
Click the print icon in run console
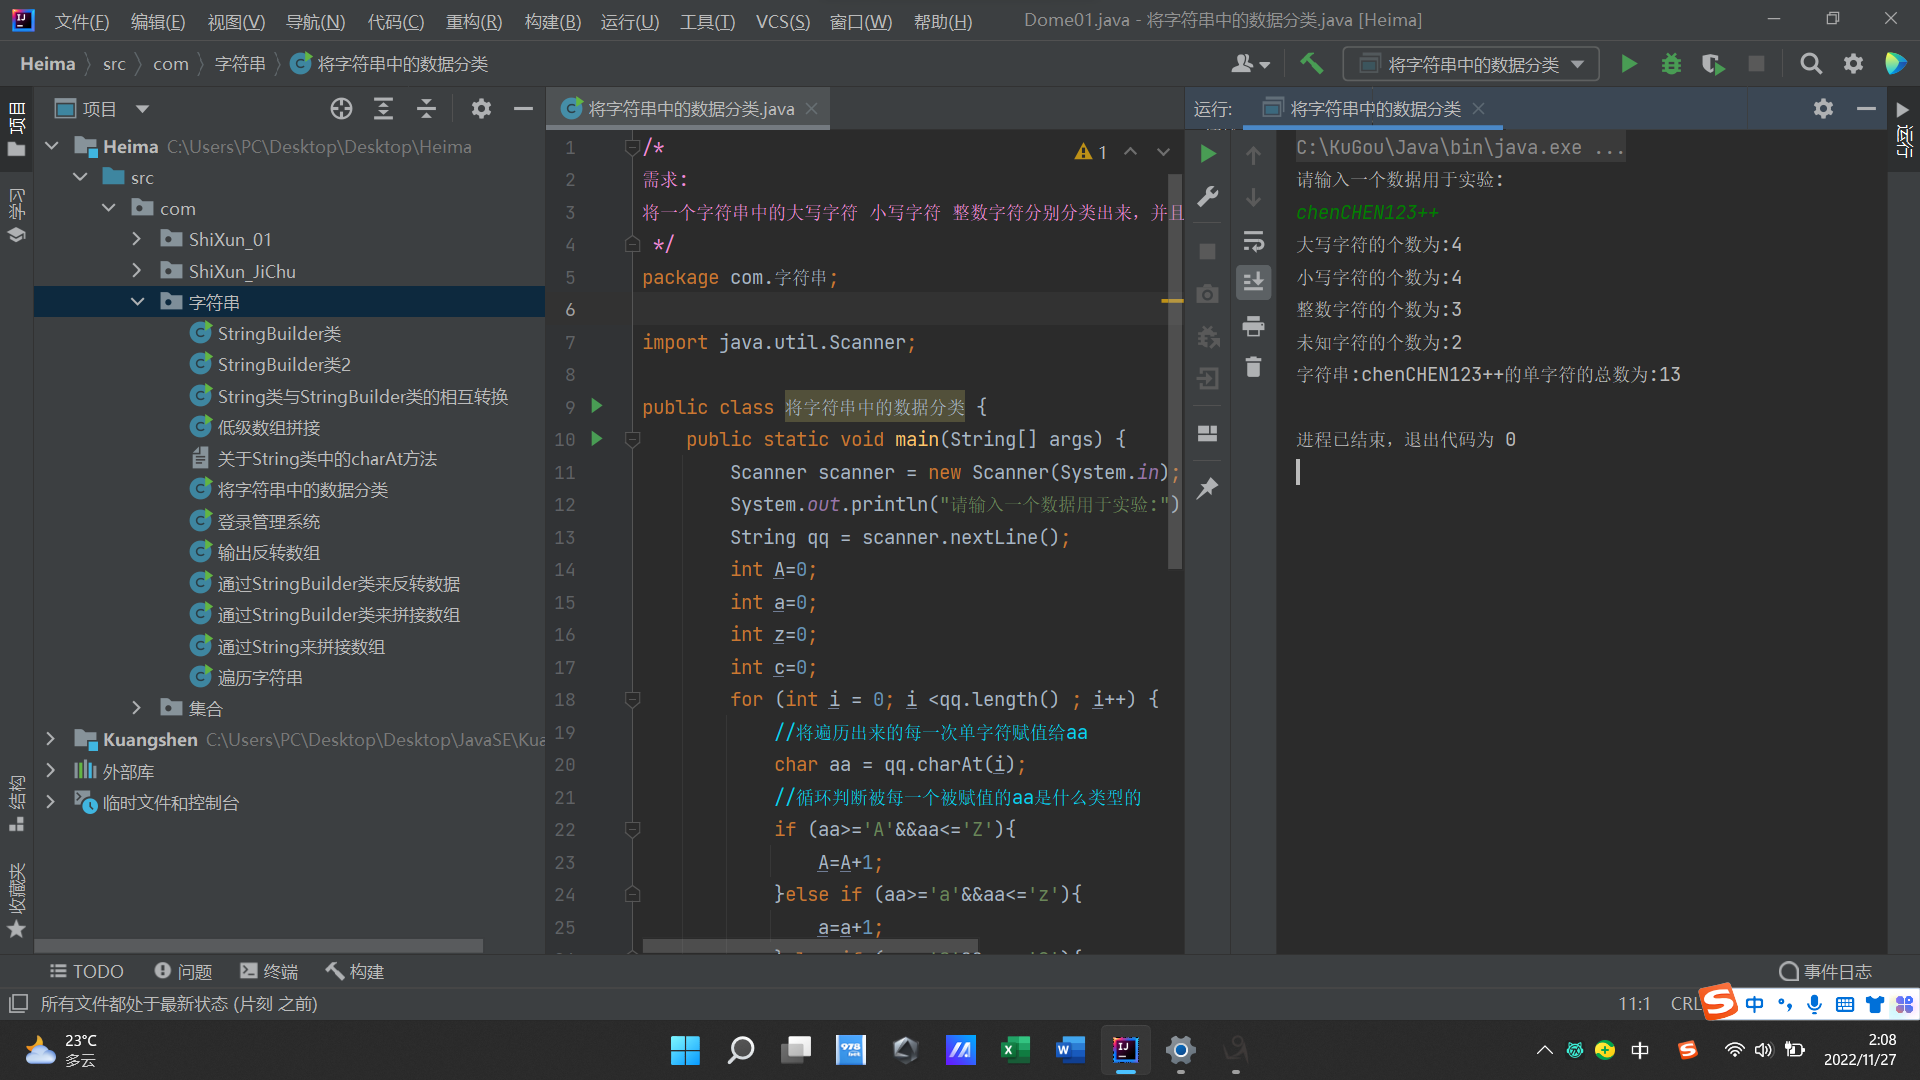[x=1253, y=326]
